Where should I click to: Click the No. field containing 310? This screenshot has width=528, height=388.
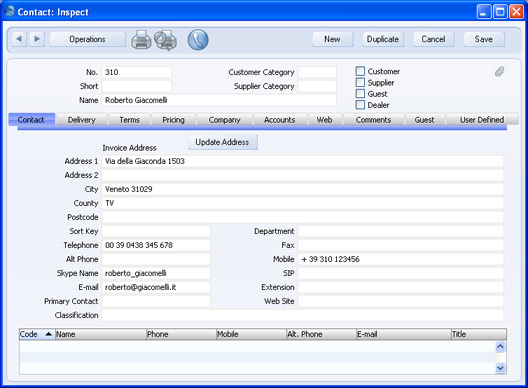coord(136,72)
